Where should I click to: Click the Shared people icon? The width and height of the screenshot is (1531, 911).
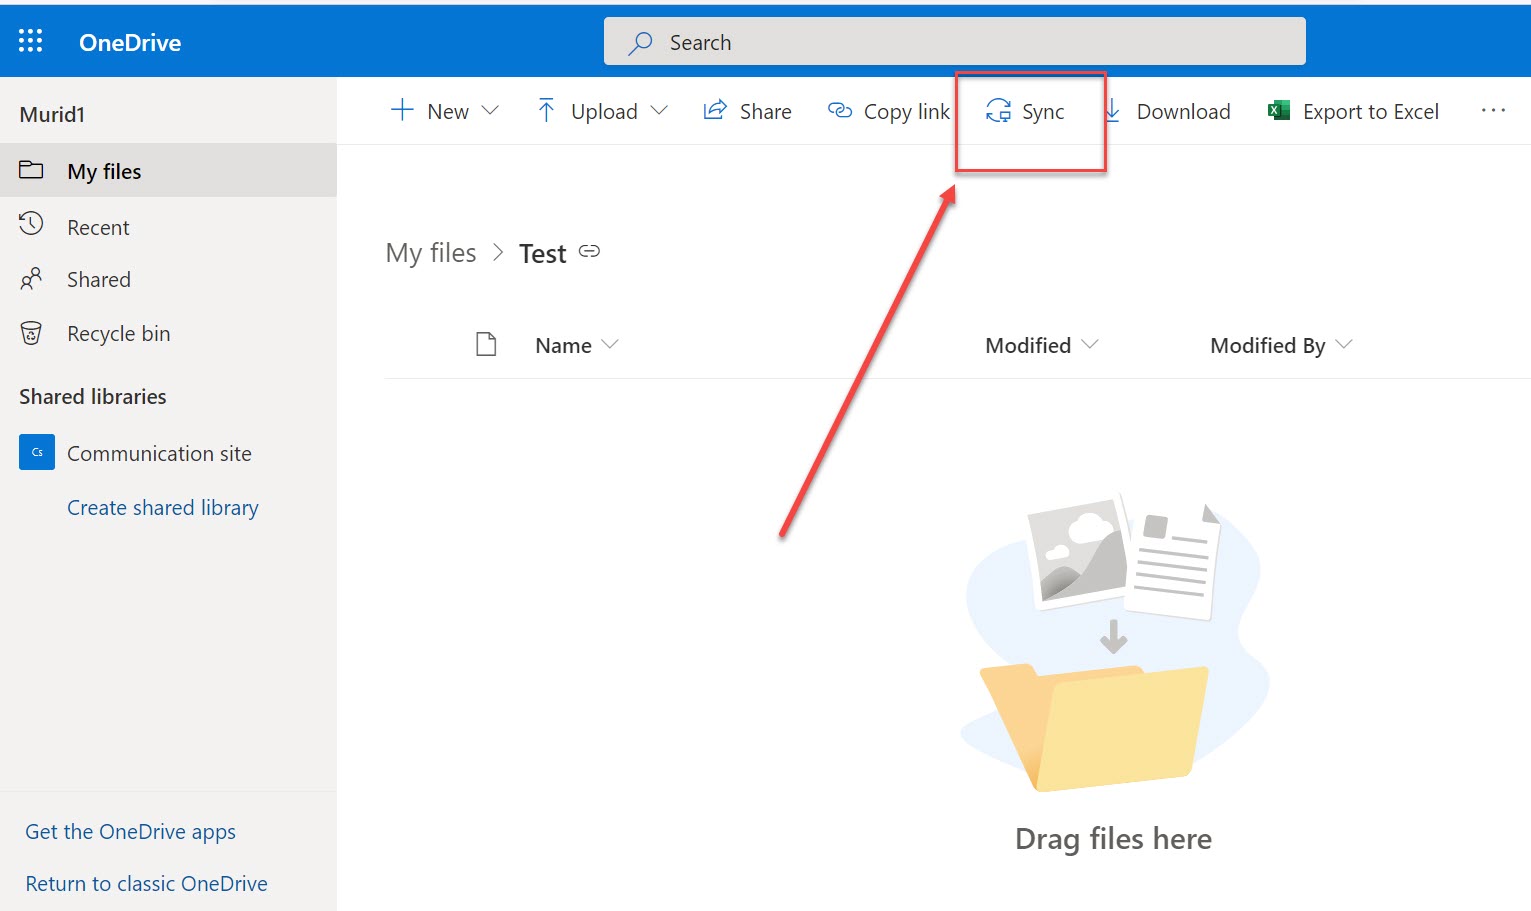click(x=31, y=278)
